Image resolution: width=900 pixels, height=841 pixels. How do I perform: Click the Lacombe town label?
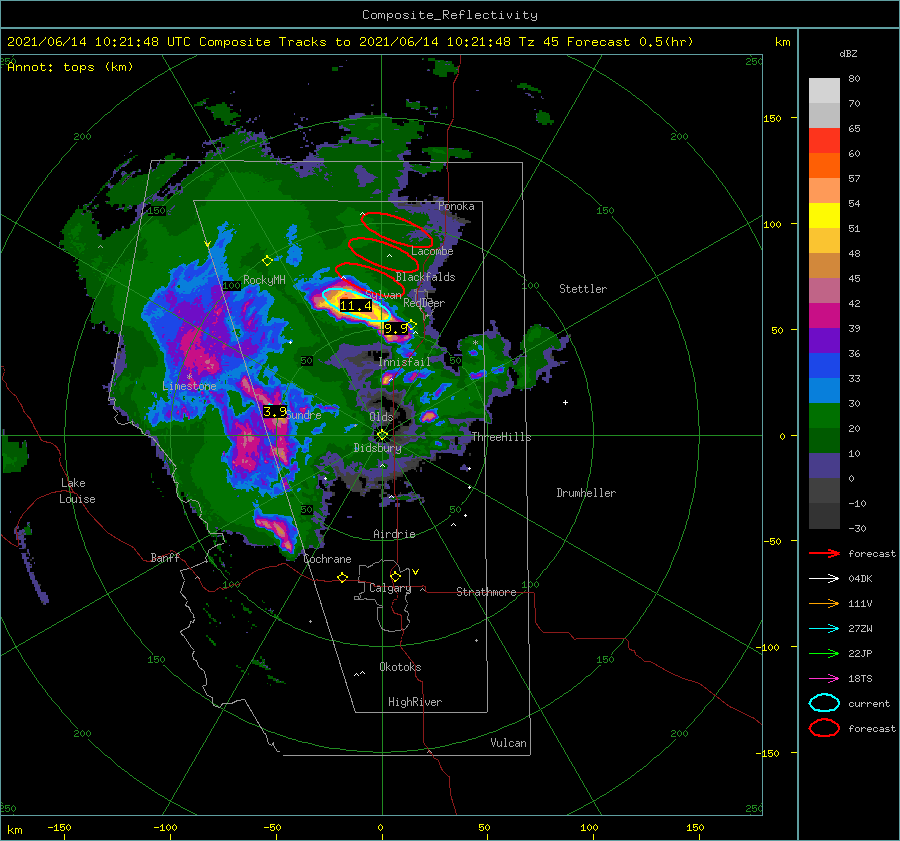click(x=432, y=251)
